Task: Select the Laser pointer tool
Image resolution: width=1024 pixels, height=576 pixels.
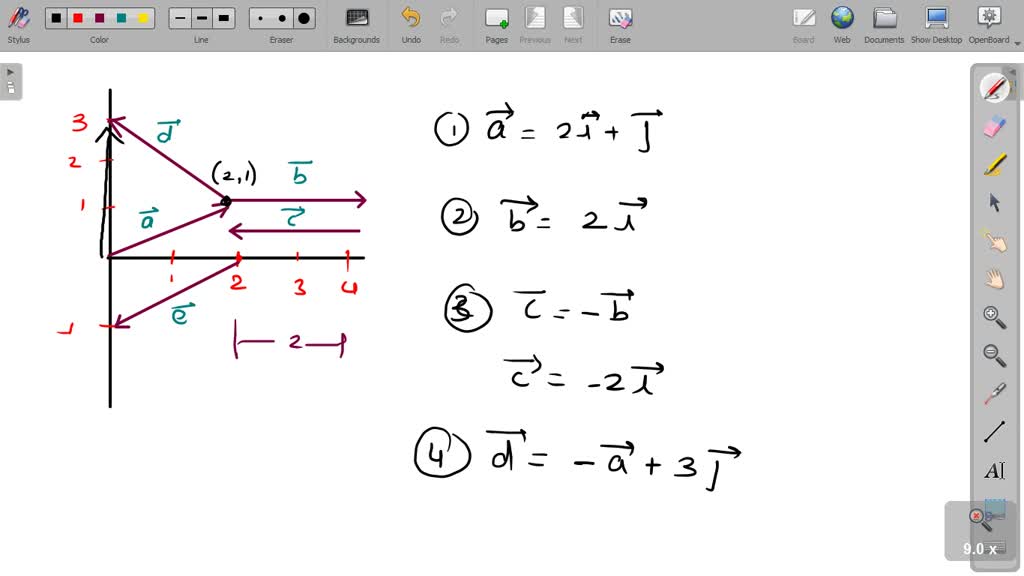Action: click(x=994, y=240)
